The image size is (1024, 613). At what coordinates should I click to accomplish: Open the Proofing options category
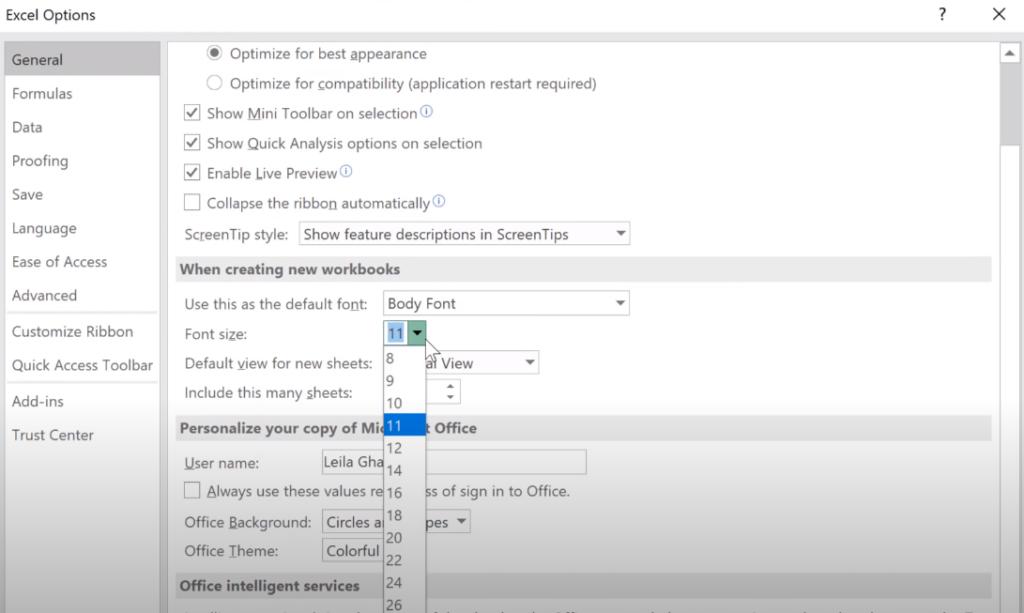point(82,161)
